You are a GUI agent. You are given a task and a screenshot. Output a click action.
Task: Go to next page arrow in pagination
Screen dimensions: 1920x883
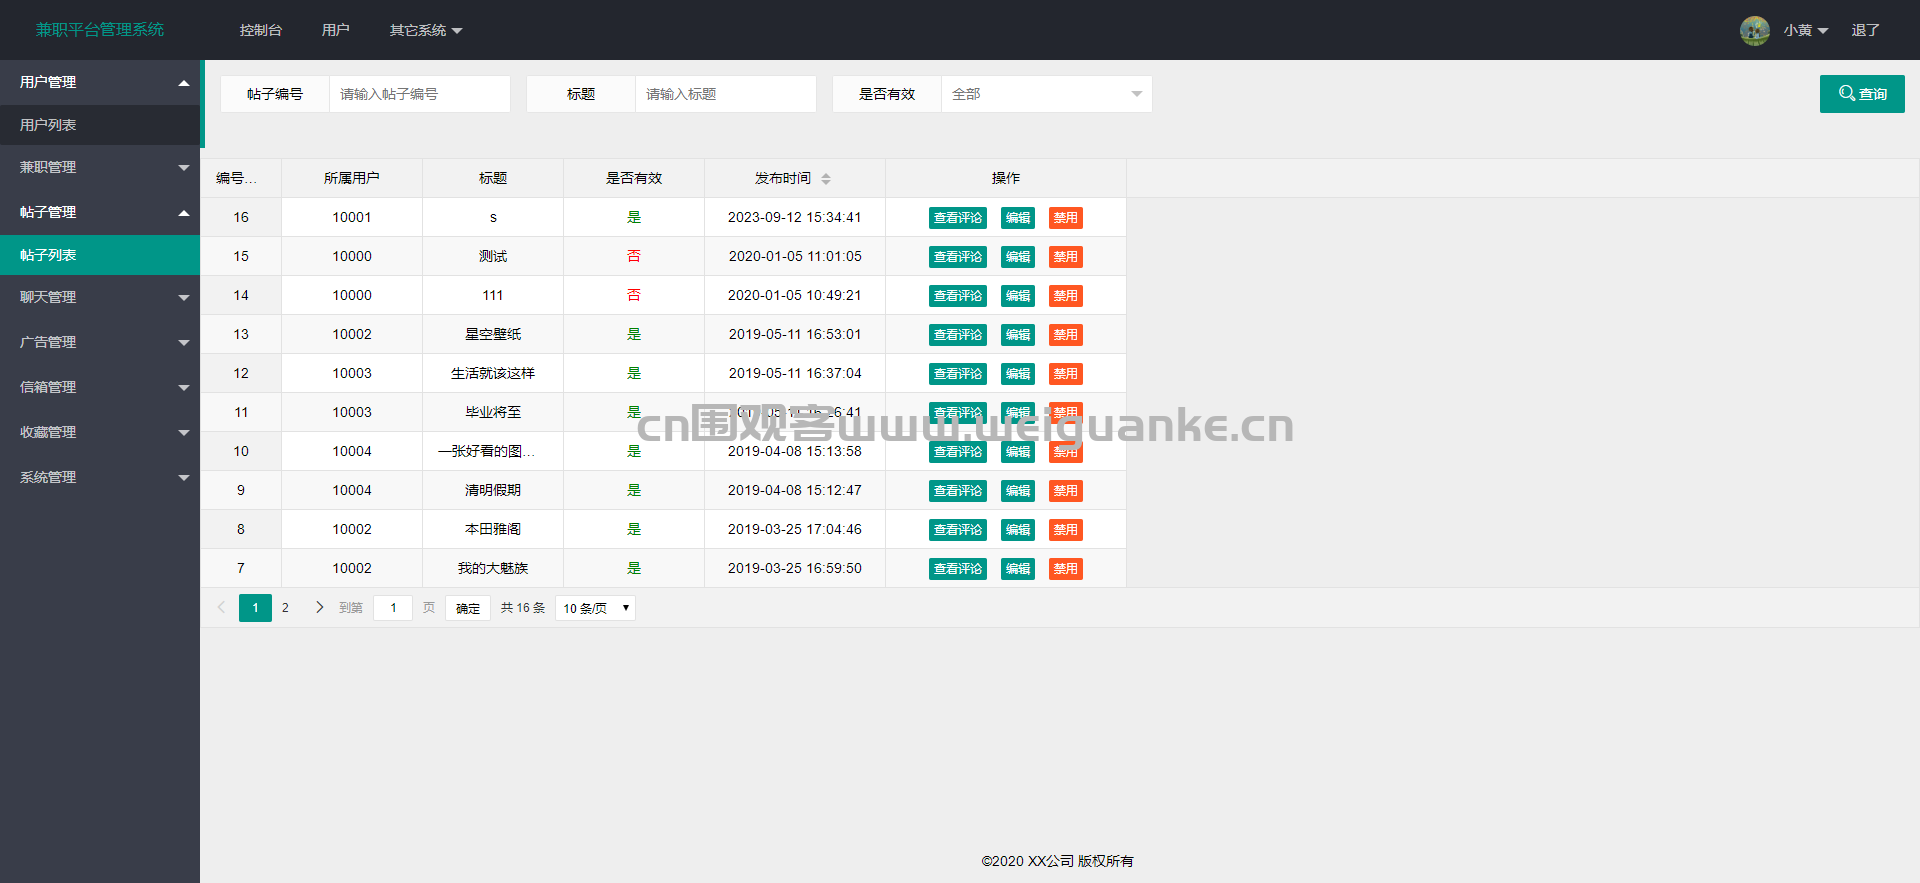tap(319, 607)
